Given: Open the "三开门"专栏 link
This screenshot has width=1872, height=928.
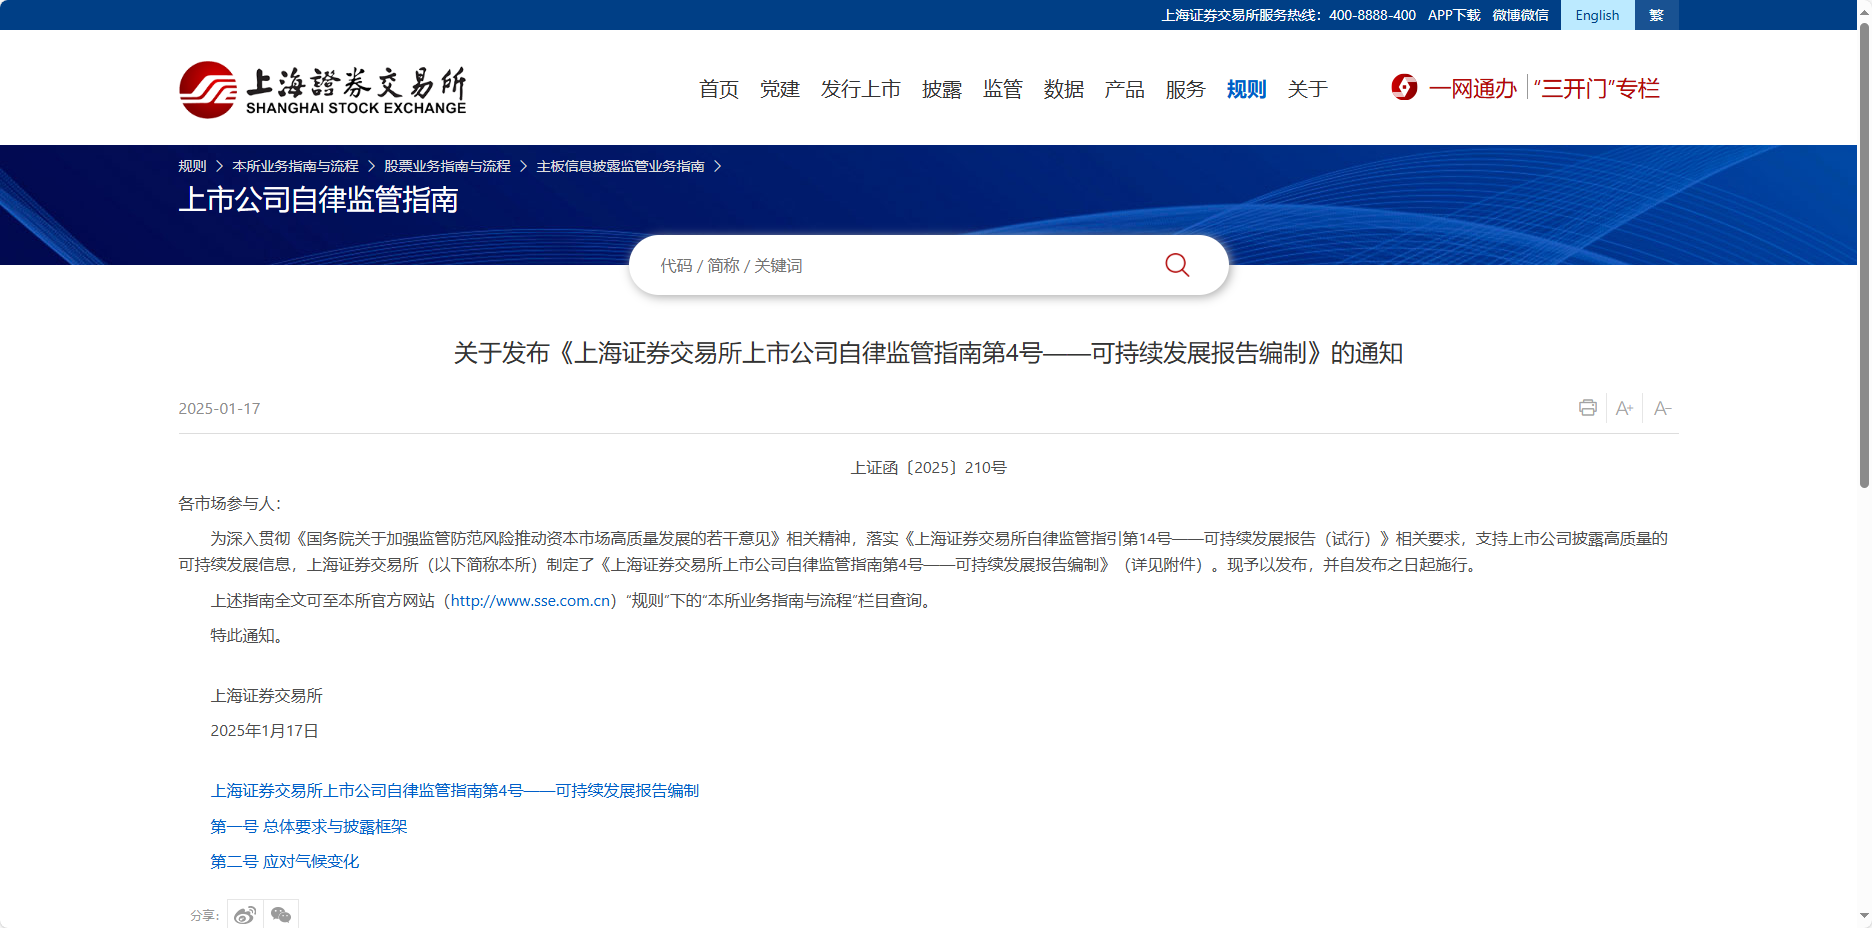Looking at the screenshot, I should point(1597,89).
